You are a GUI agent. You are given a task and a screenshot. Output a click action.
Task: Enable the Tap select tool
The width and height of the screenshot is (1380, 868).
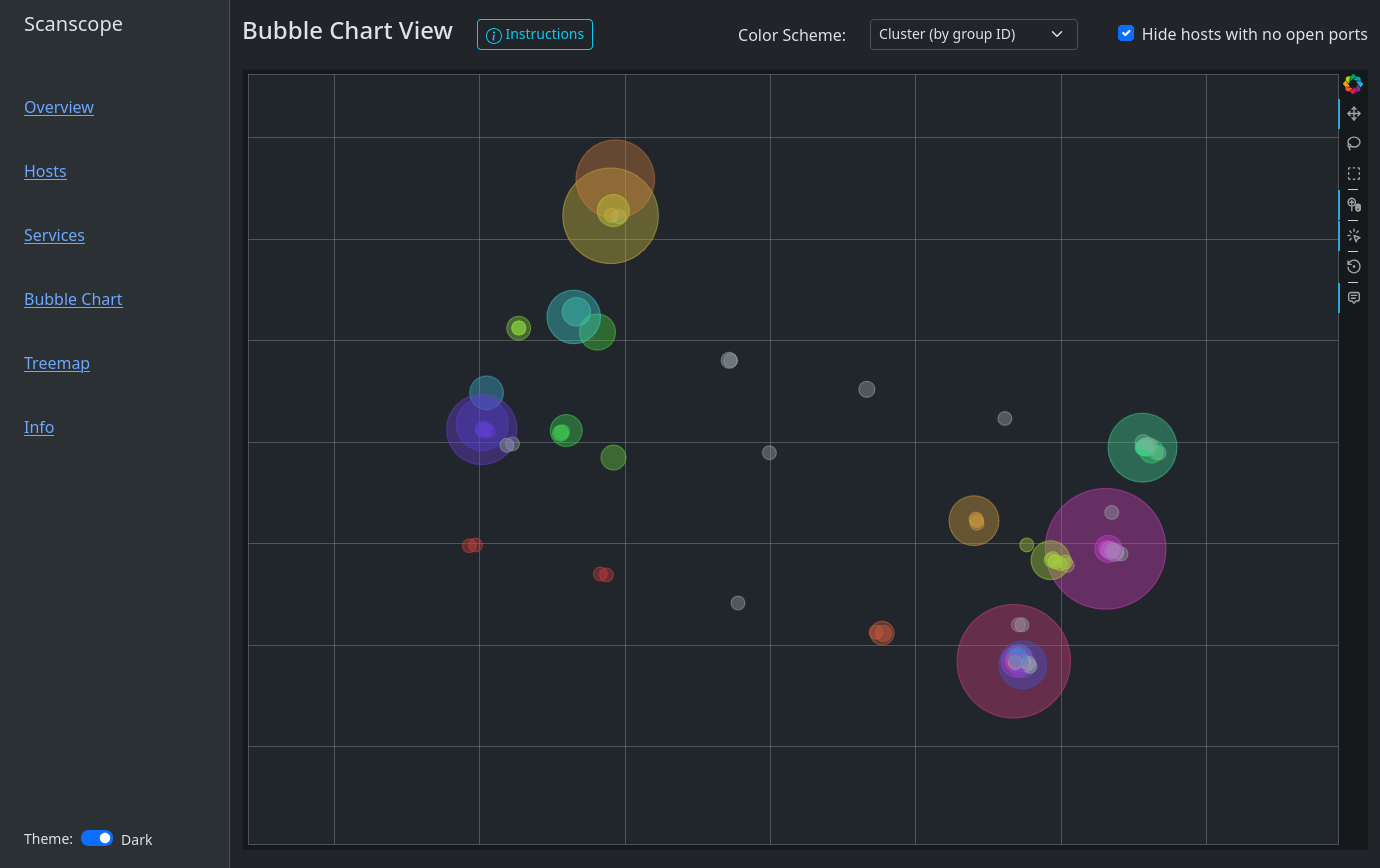pyautogui.click(x=1353, y=236)
